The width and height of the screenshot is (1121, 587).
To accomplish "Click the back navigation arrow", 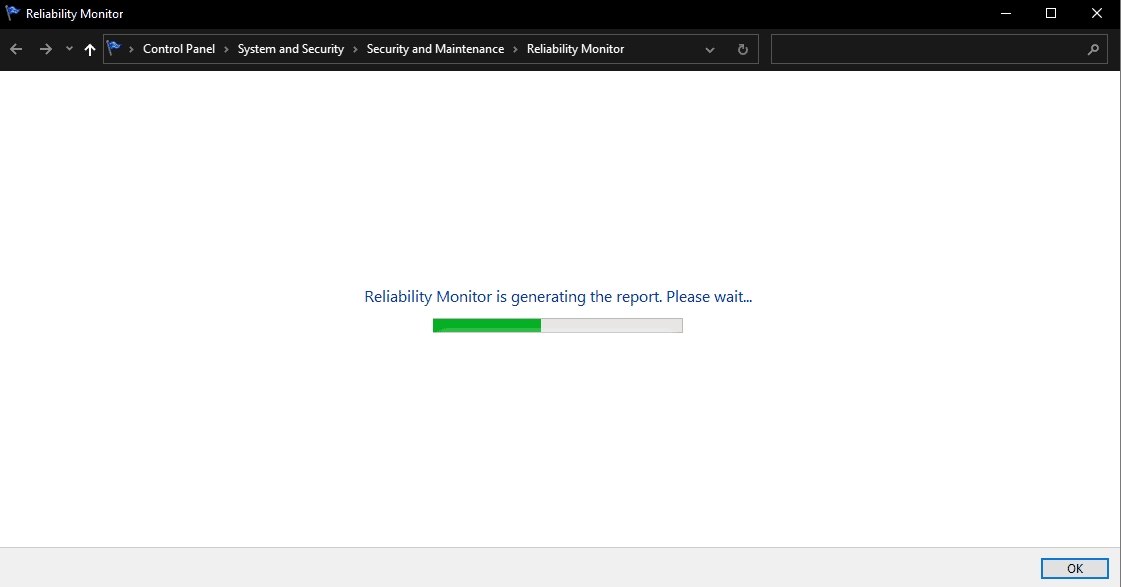I will (x=16, y=48).
